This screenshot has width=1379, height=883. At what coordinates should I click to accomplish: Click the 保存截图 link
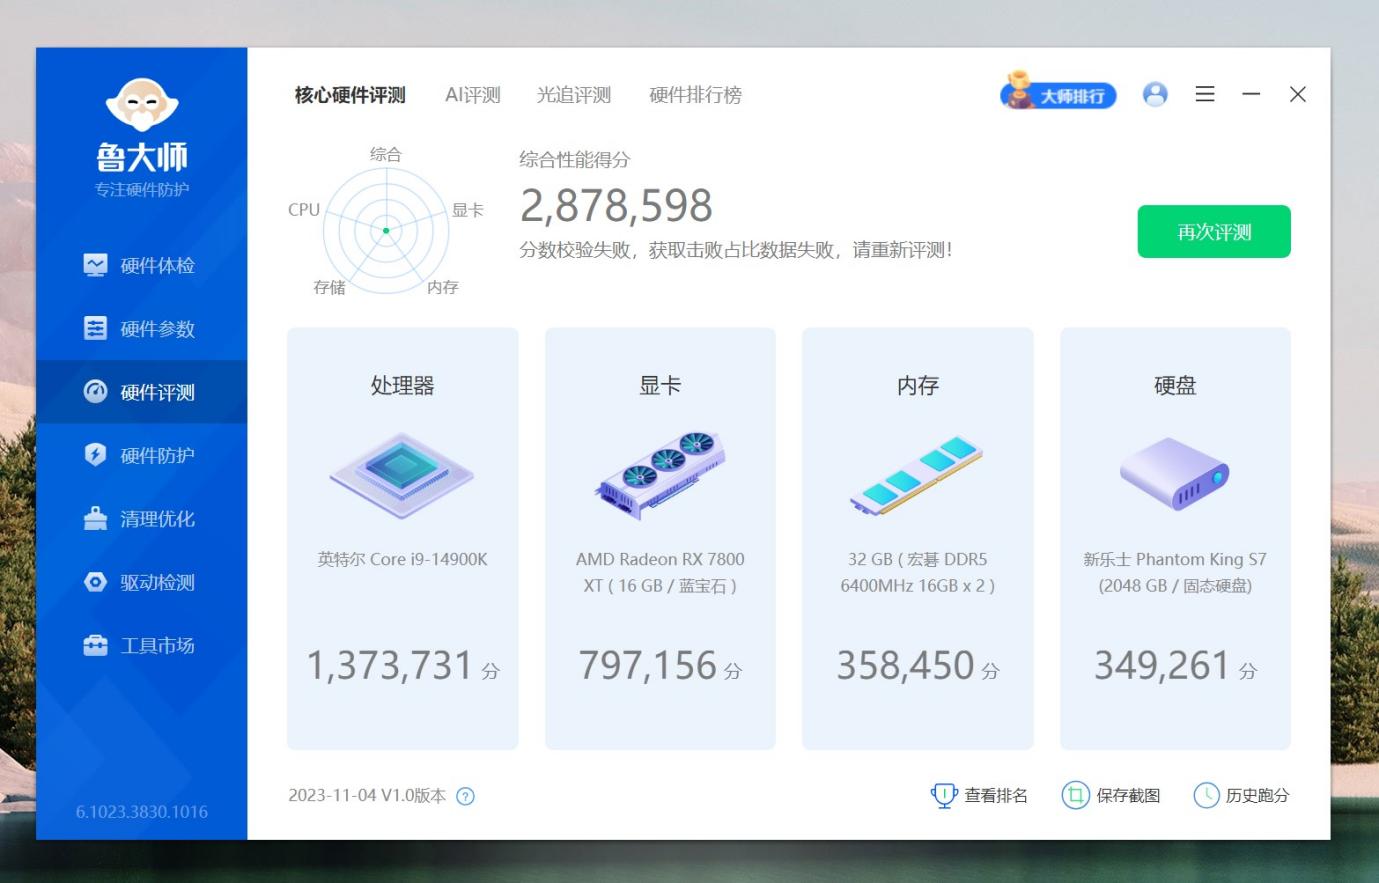[x=1128, y=796]
